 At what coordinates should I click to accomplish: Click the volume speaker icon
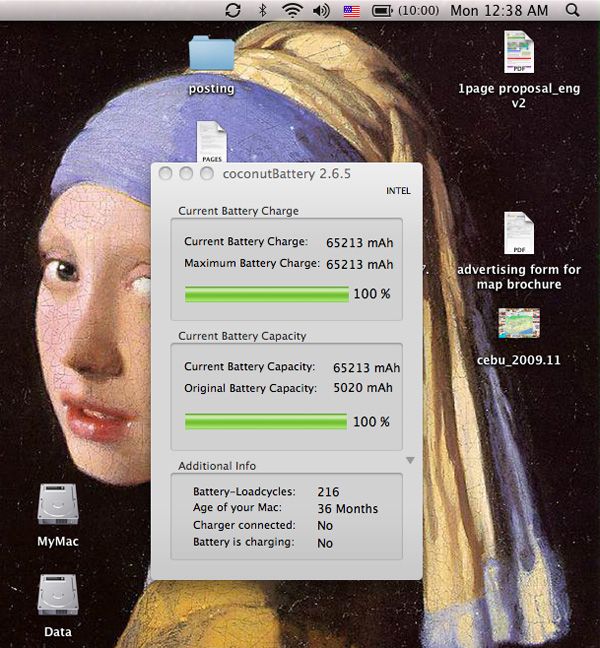[321, 10]
